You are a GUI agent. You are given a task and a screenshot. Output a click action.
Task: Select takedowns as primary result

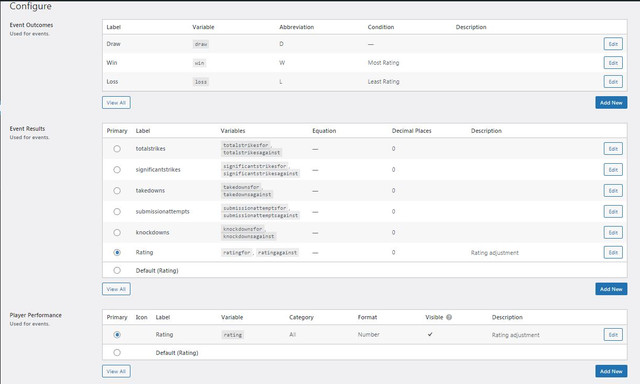click(x=117, y=191)
